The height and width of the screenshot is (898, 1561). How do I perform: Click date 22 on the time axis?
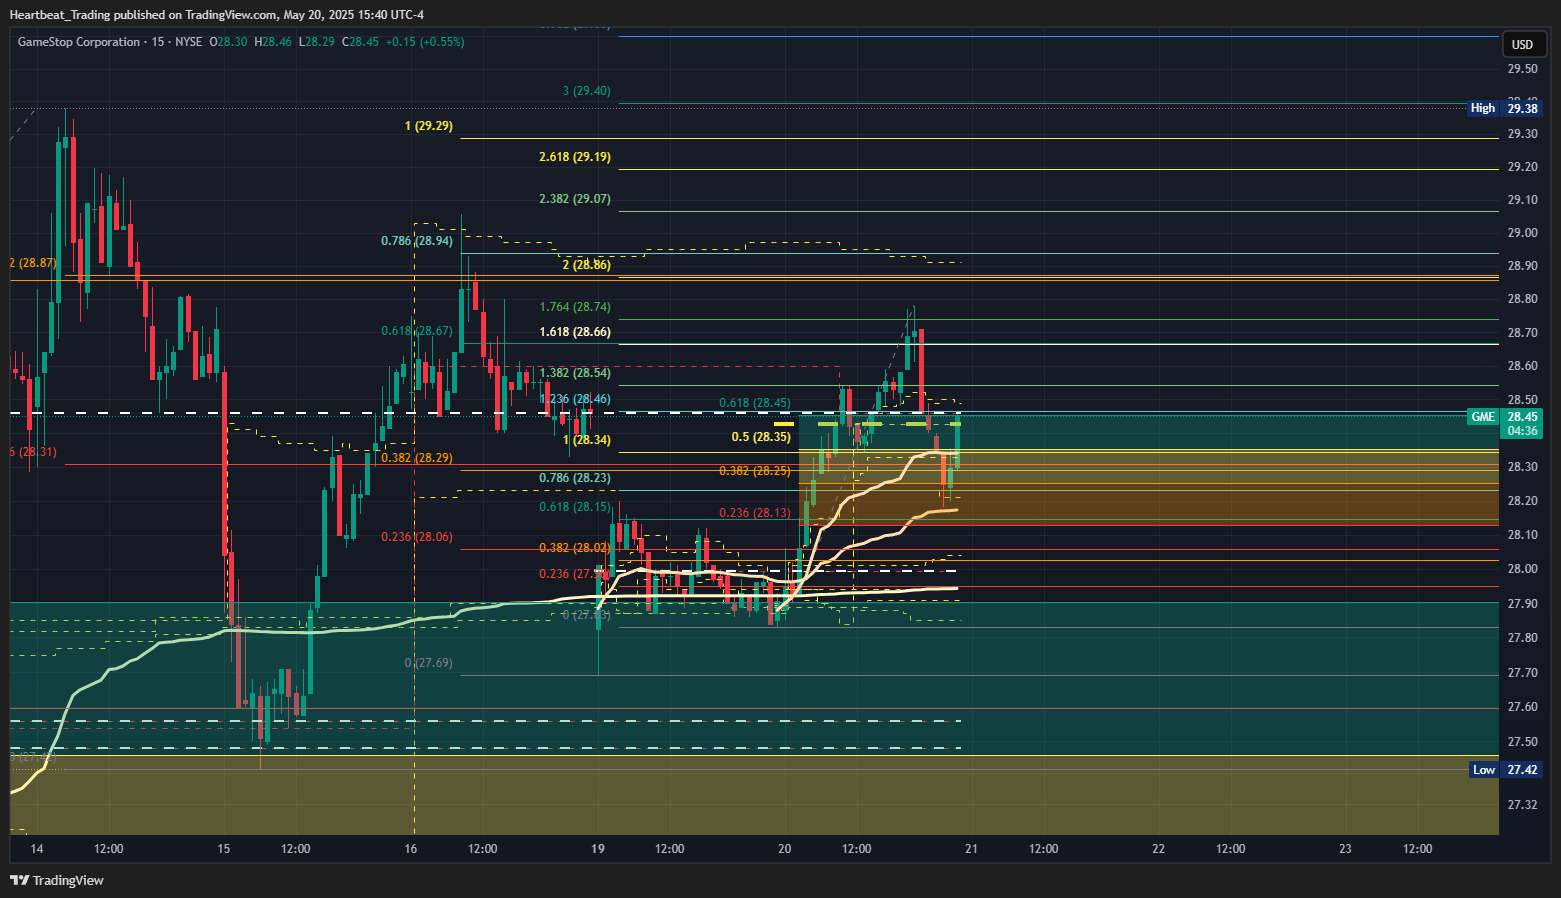tap(1159, 849)
